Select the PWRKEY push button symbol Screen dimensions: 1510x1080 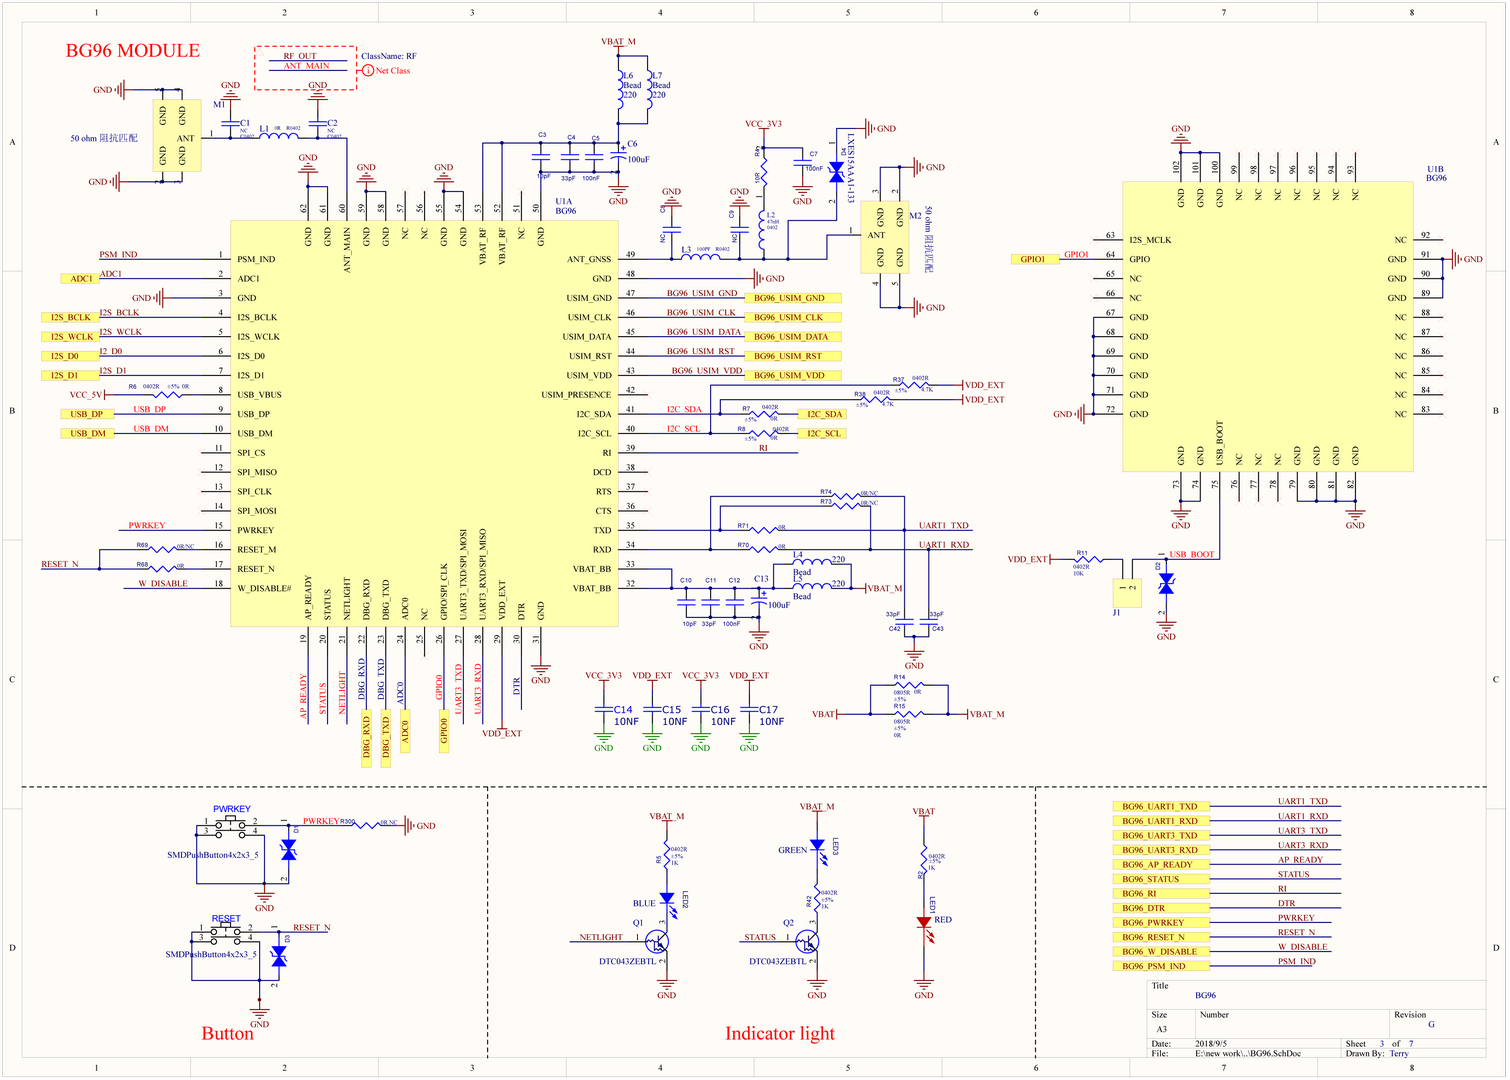pos(232,826)
